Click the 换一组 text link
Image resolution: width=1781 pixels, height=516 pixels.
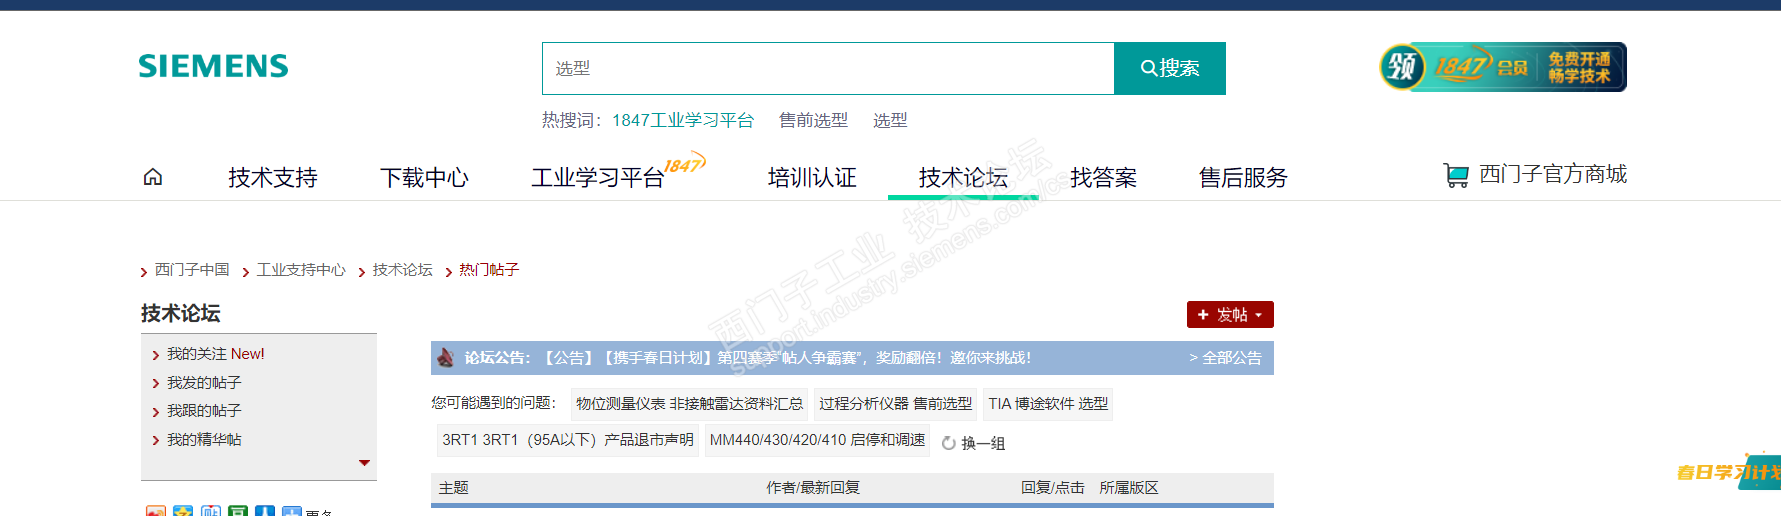(x=983, y=443)
